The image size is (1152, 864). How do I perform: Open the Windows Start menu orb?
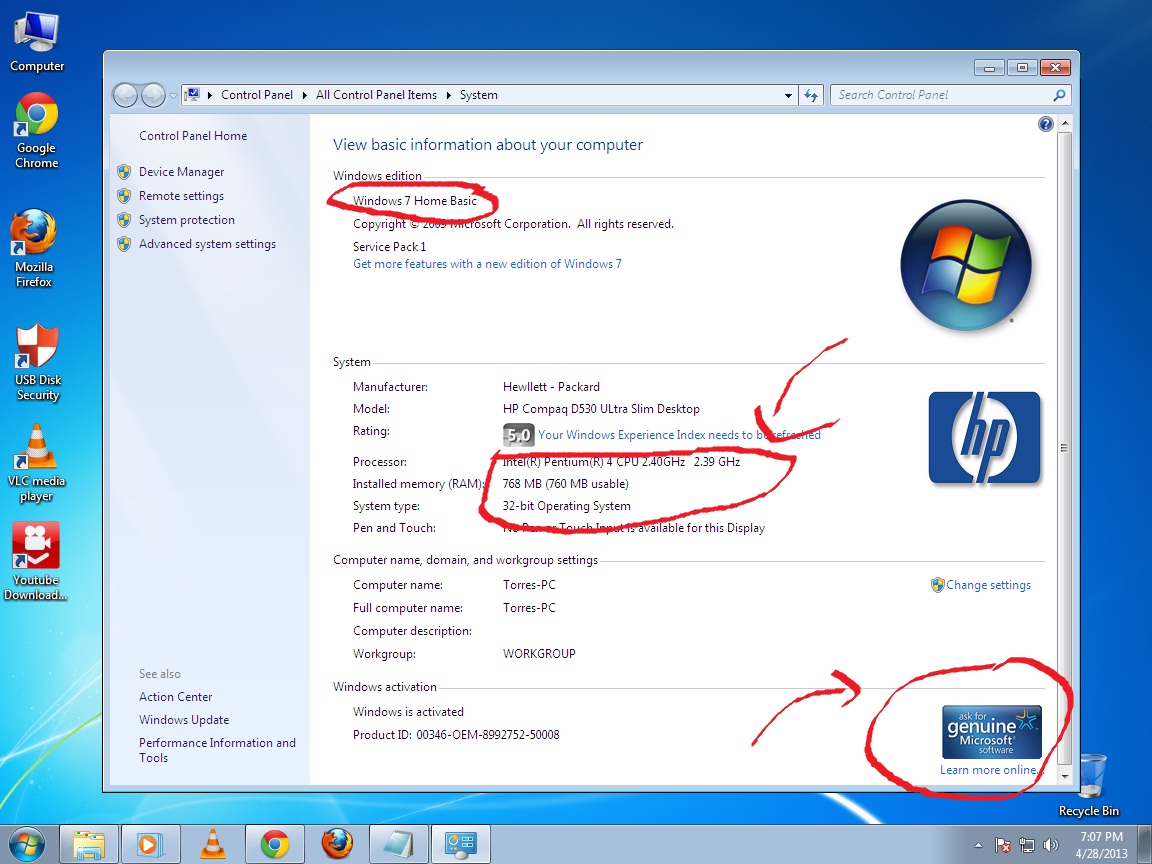coord(26,844)
